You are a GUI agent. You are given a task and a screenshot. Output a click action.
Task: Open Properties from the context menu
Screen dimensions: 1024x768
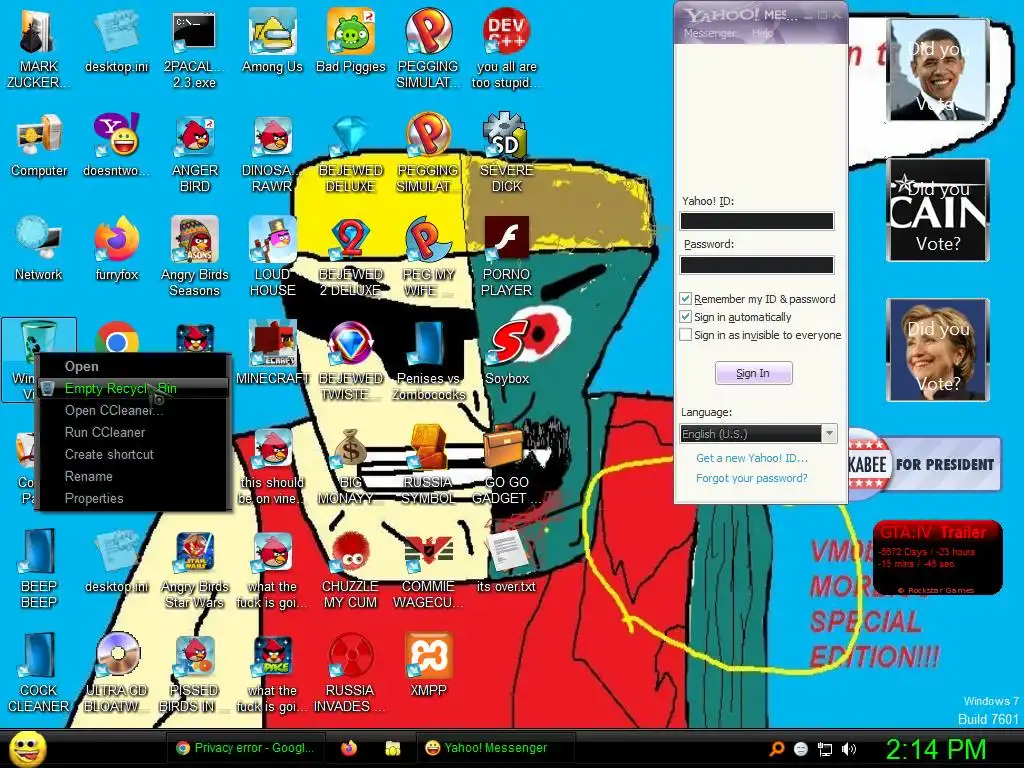coord(133,498)
